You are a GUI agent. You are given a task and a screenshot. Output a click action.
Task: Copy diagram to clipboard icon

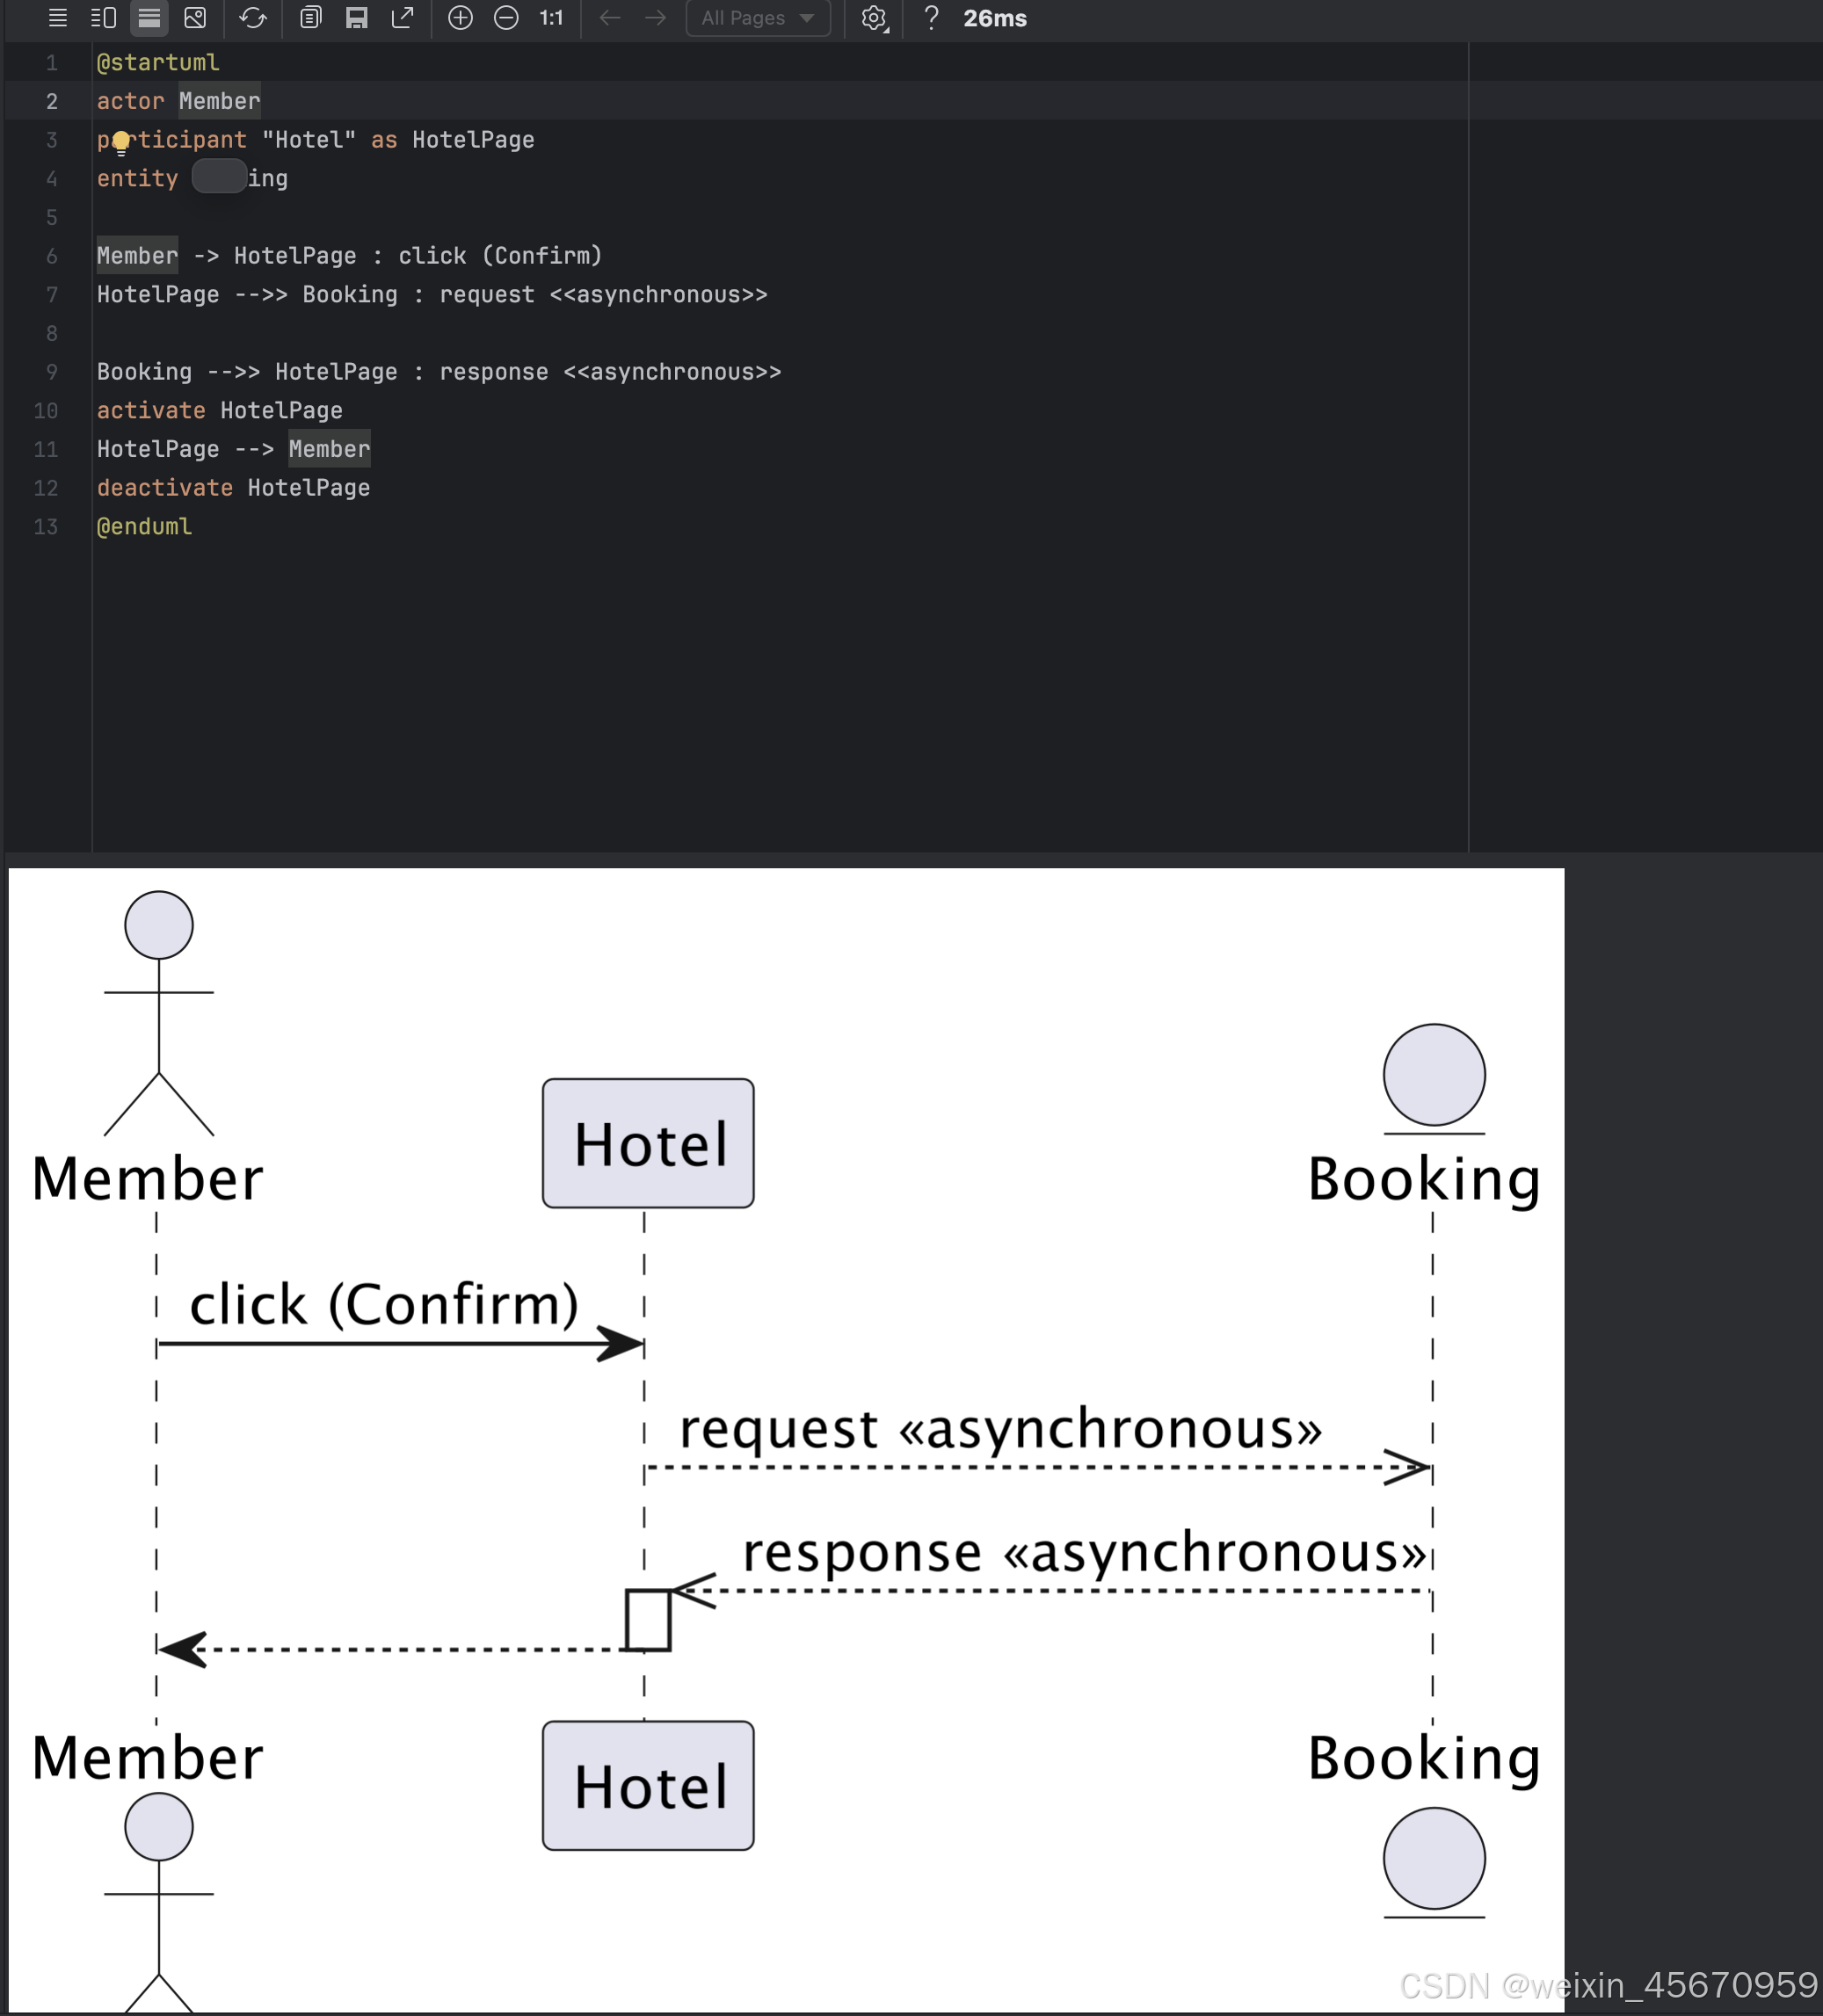(x=310, y=18)
